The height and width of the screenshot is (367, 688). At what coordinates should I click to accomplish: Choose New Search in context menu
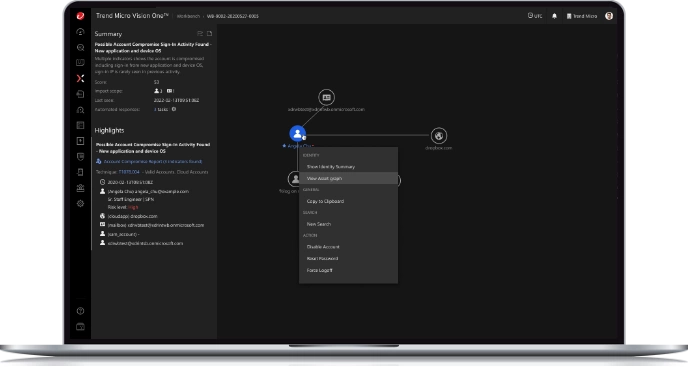tap(348, 224)
